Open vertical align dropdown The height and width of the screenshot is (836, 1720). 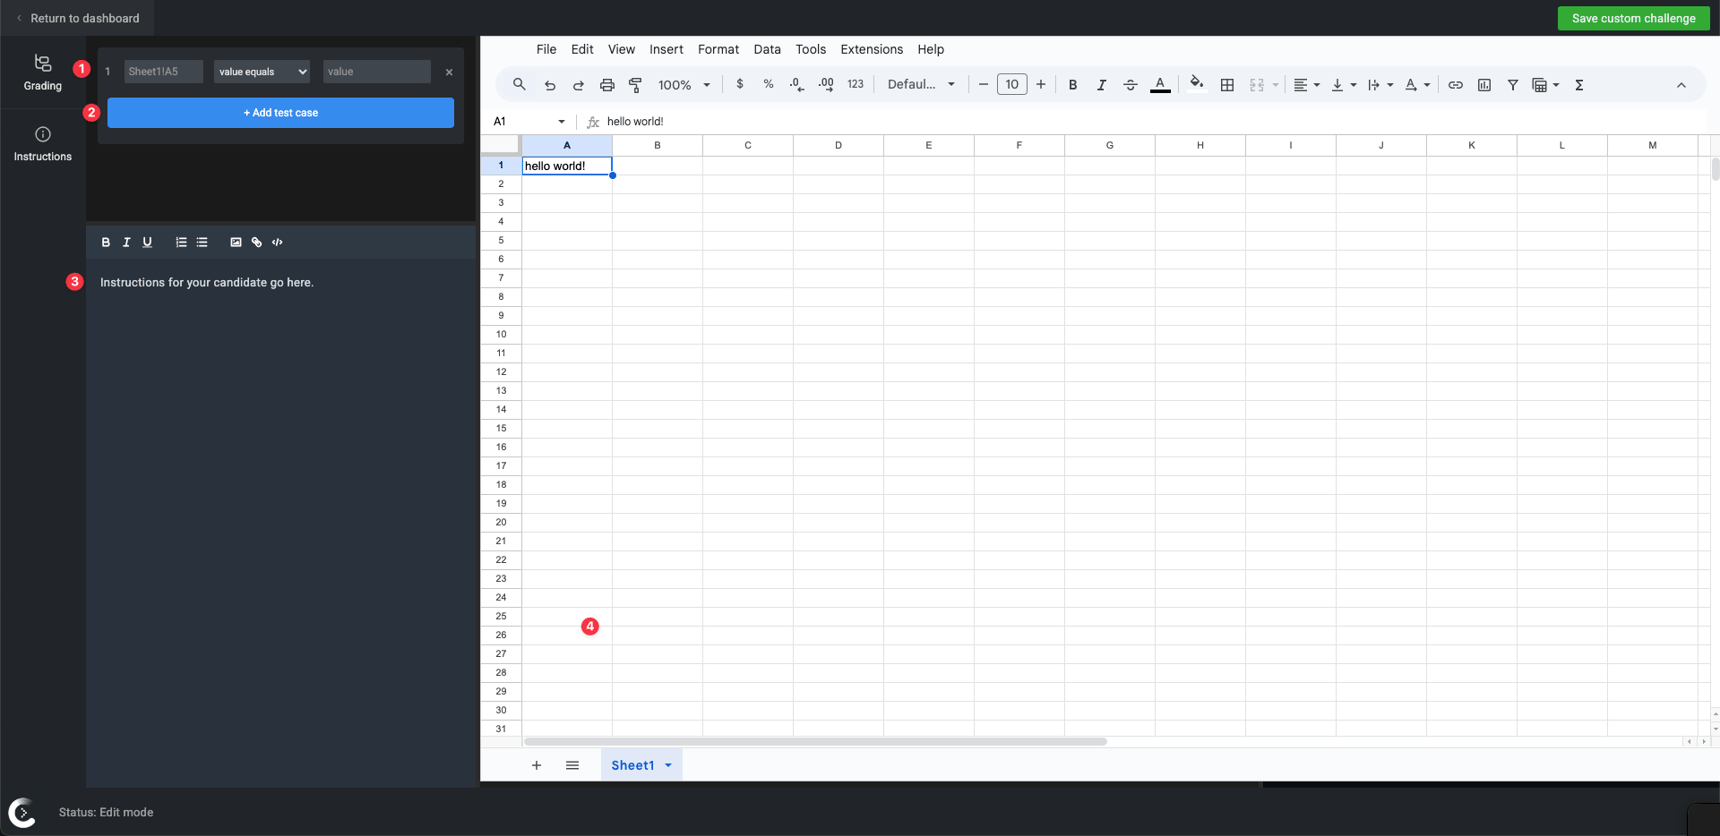point(1344,85)
